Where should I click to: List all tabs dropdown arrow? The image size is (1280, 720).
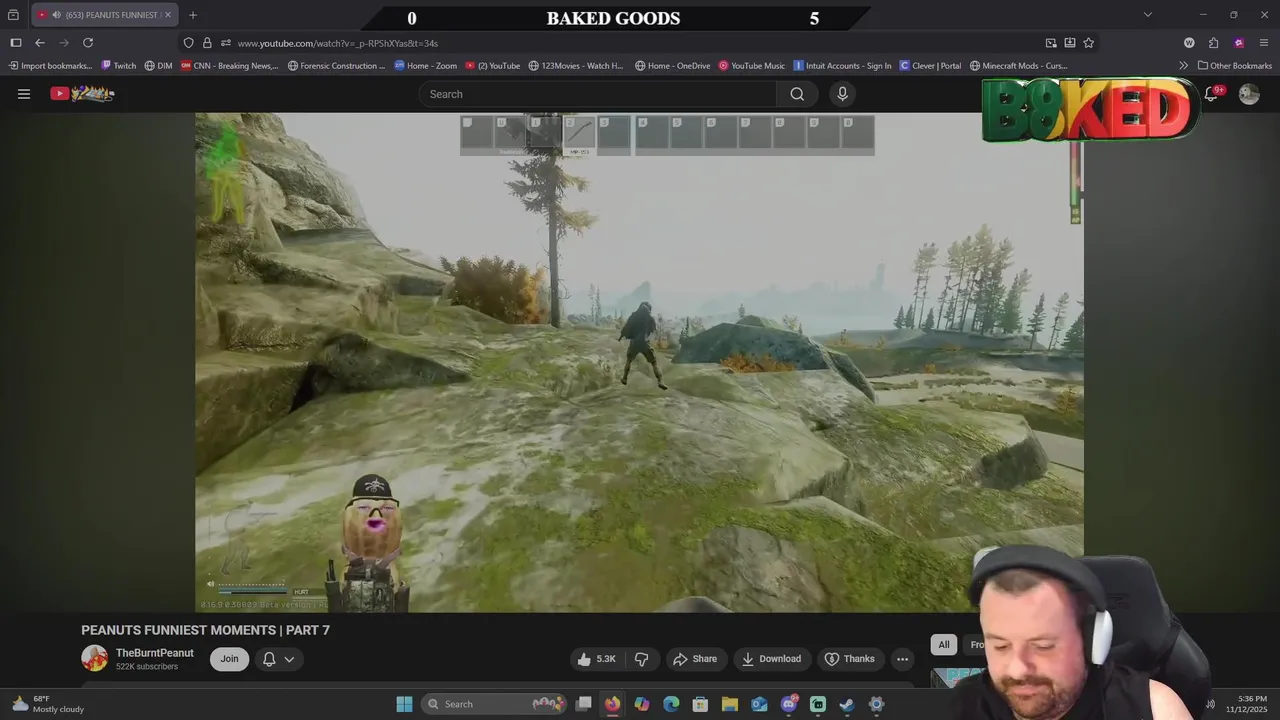click(1148, 15)
